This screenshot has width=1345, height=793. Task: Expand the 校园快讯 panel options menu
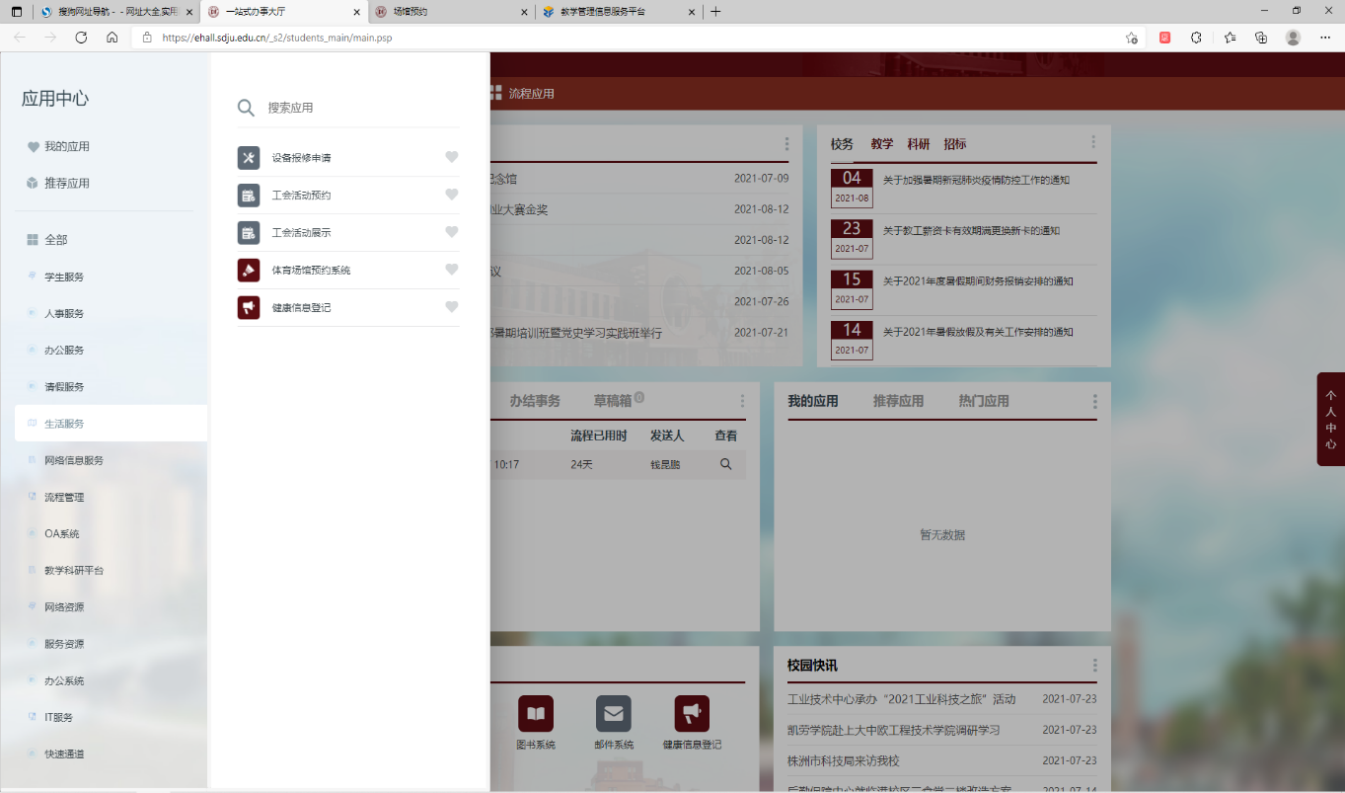pyautogui.click(x=1095, y=665)
